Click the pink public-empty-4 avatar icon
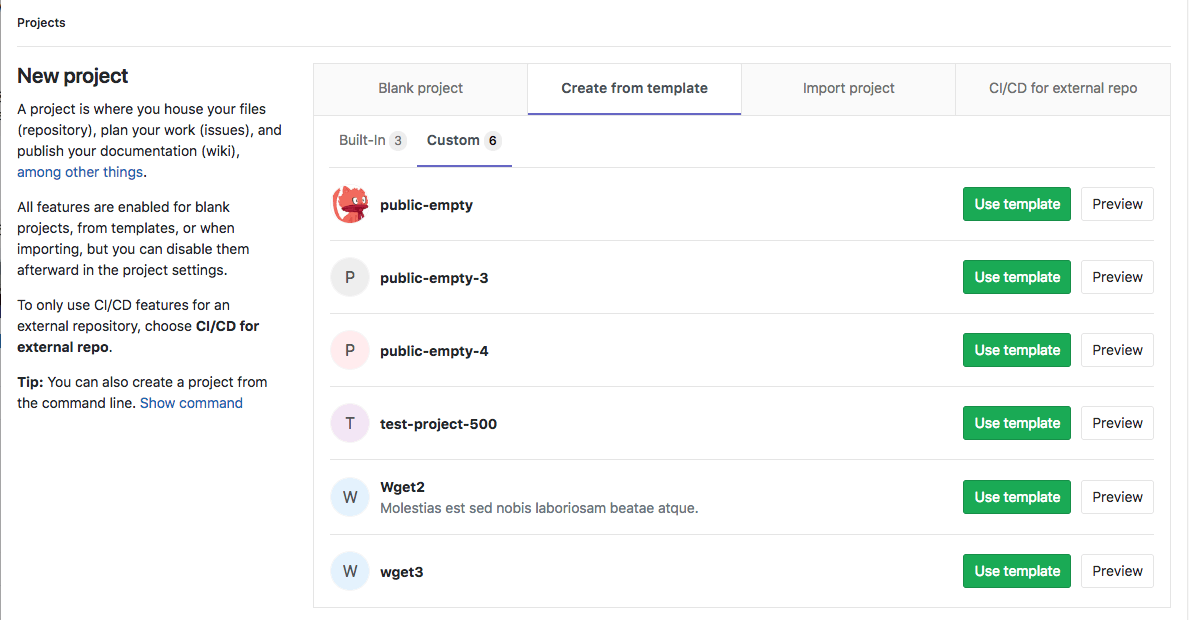This screenshot has height=620, width=1189. (350, 350)
